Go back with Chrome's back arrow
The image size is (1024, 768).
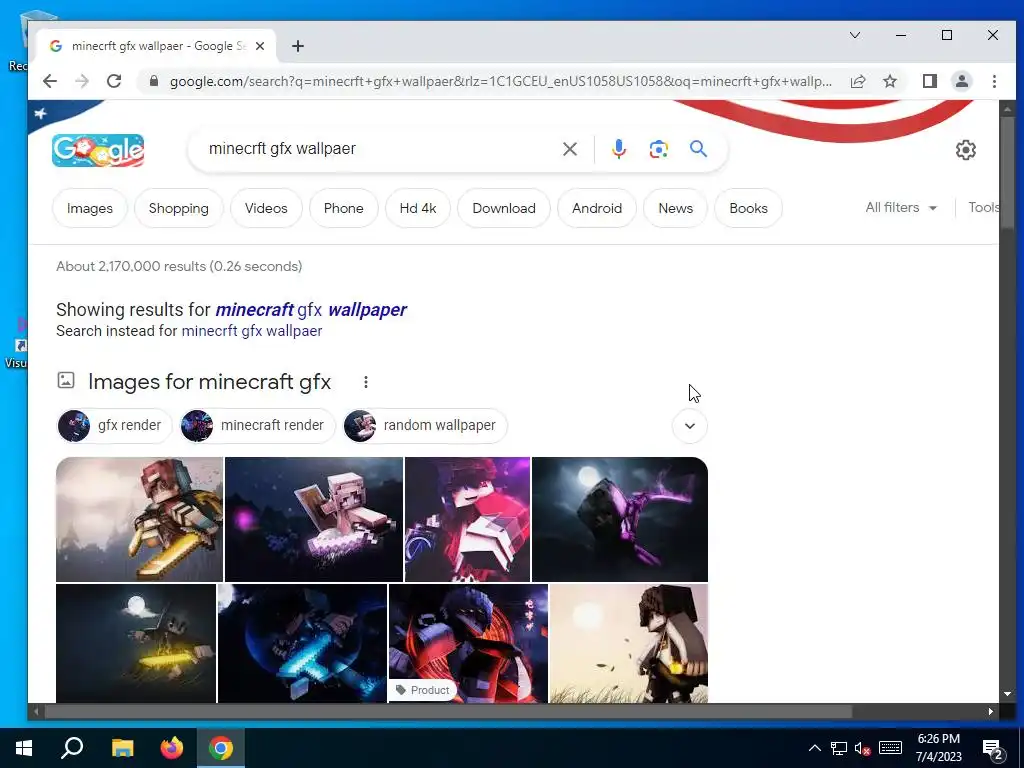coord(50,82)
